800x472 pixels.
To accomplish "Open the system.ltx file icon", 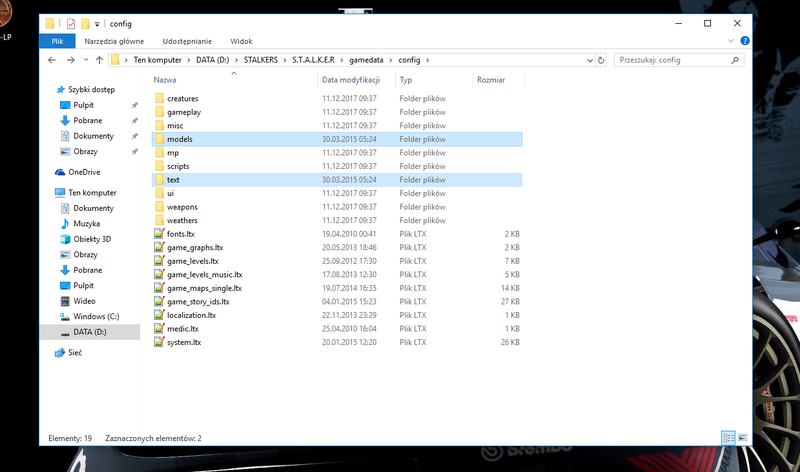I will click(159, 342).
